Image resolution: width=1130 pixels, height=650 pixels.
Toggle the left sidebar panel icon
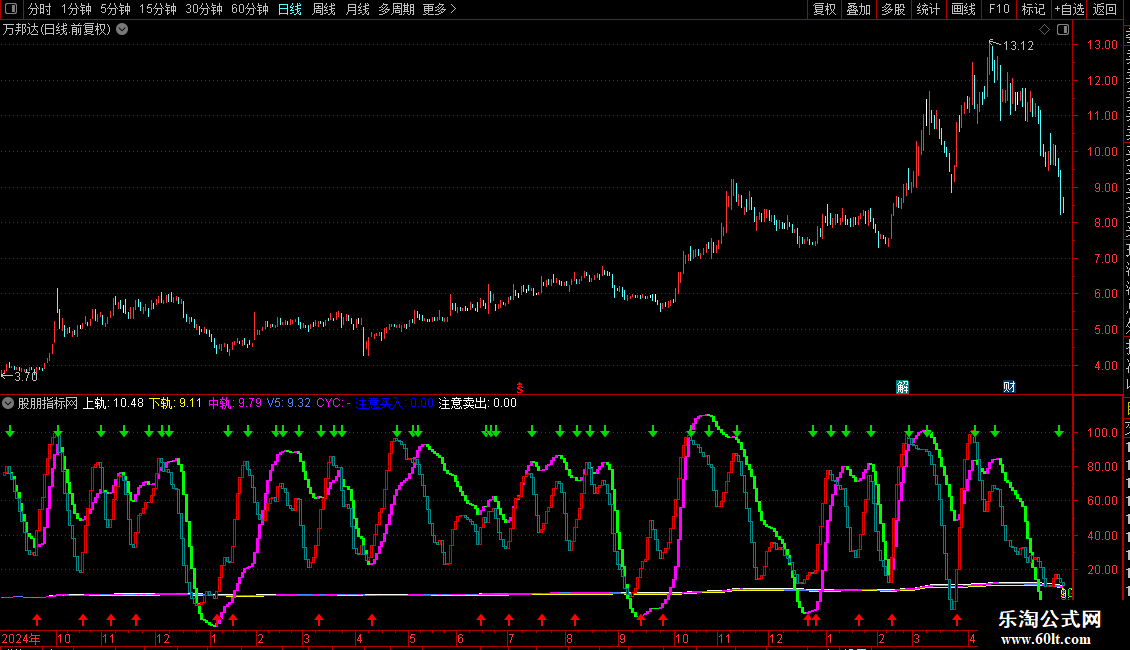(x=11, y=9)
